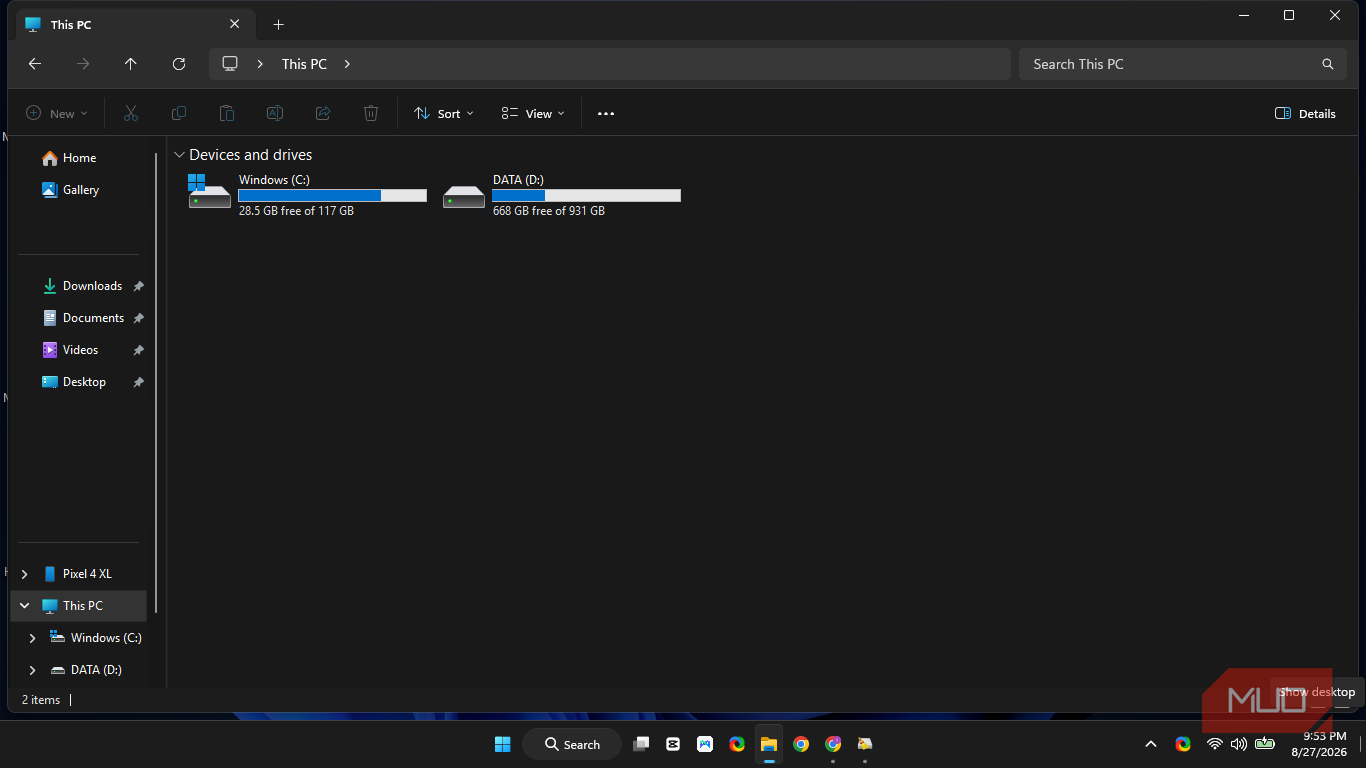Collapse the Devices and drives group

click(x=180, y=155)
